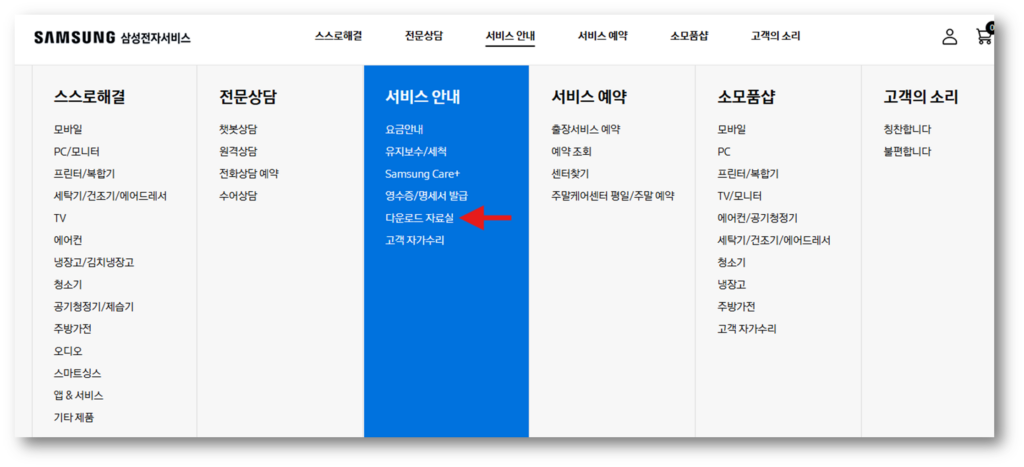This screenshot has height=467, width=1024.
Task: Open 영수증/명세서 발급 link
Action: (x=426, y=196)
